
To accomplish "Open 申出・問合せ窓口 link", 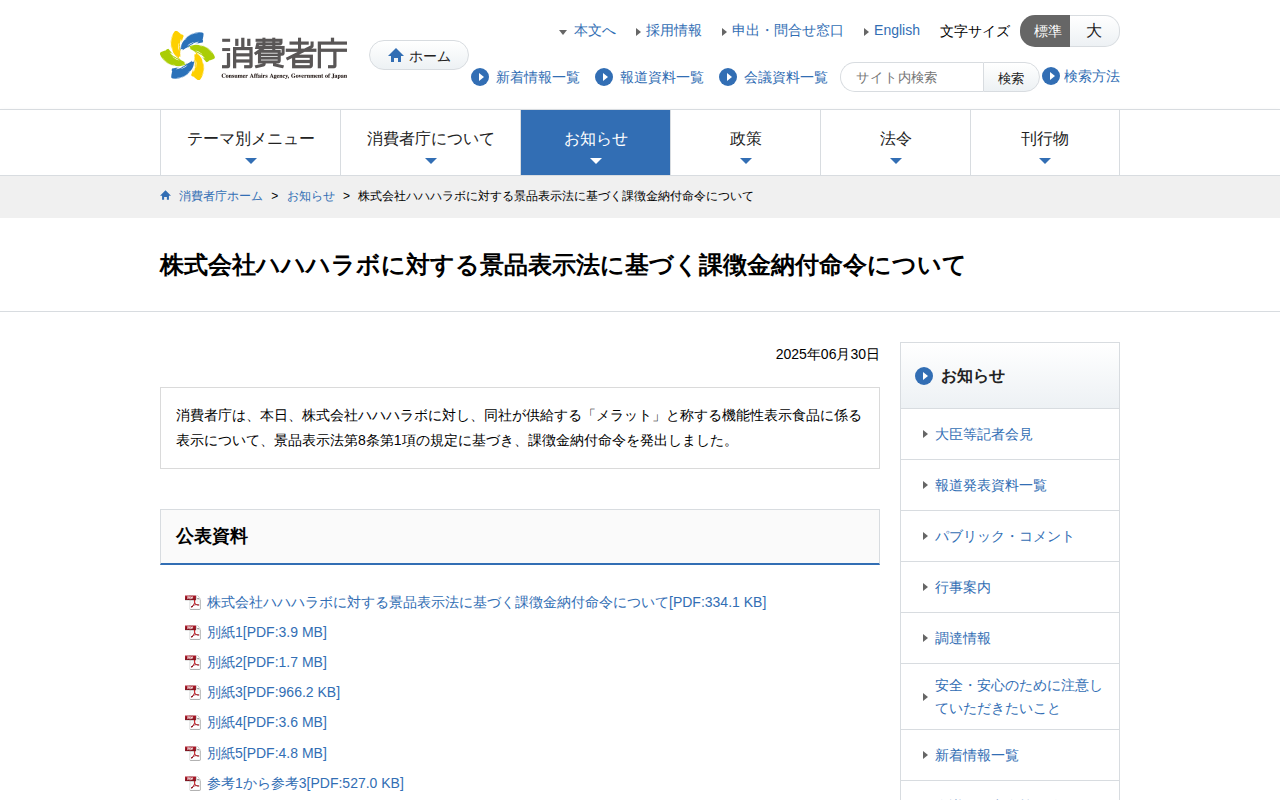I will pos(788,31).
